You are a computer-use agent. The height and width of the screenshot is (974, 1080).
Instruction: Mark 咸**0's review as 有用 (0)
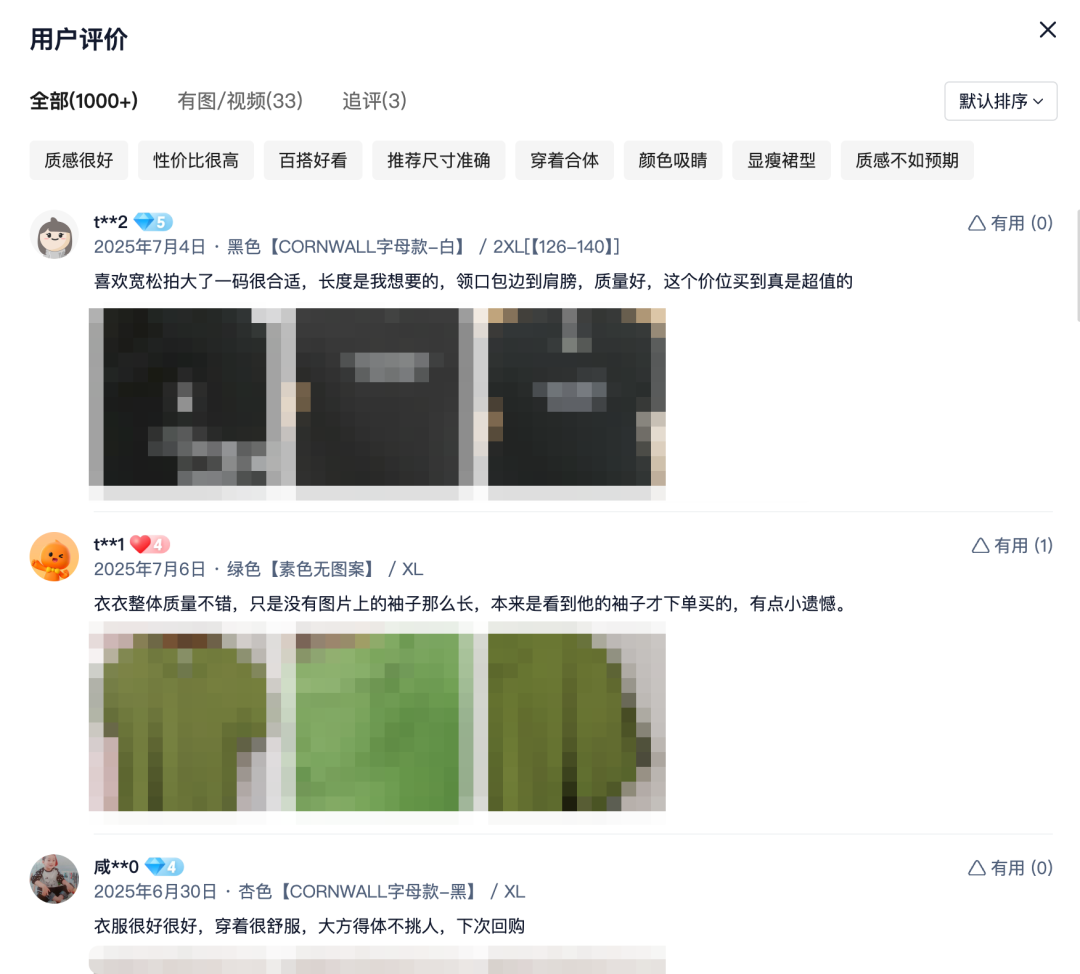point(1010,868)
